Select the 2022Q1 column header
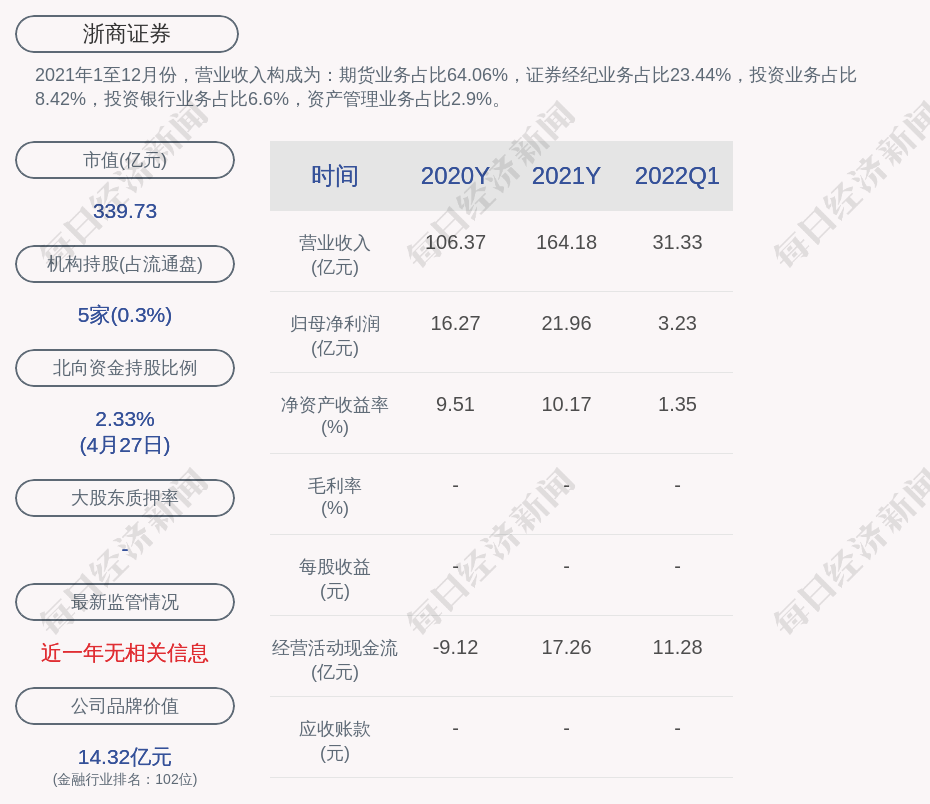 click(677, 176)
